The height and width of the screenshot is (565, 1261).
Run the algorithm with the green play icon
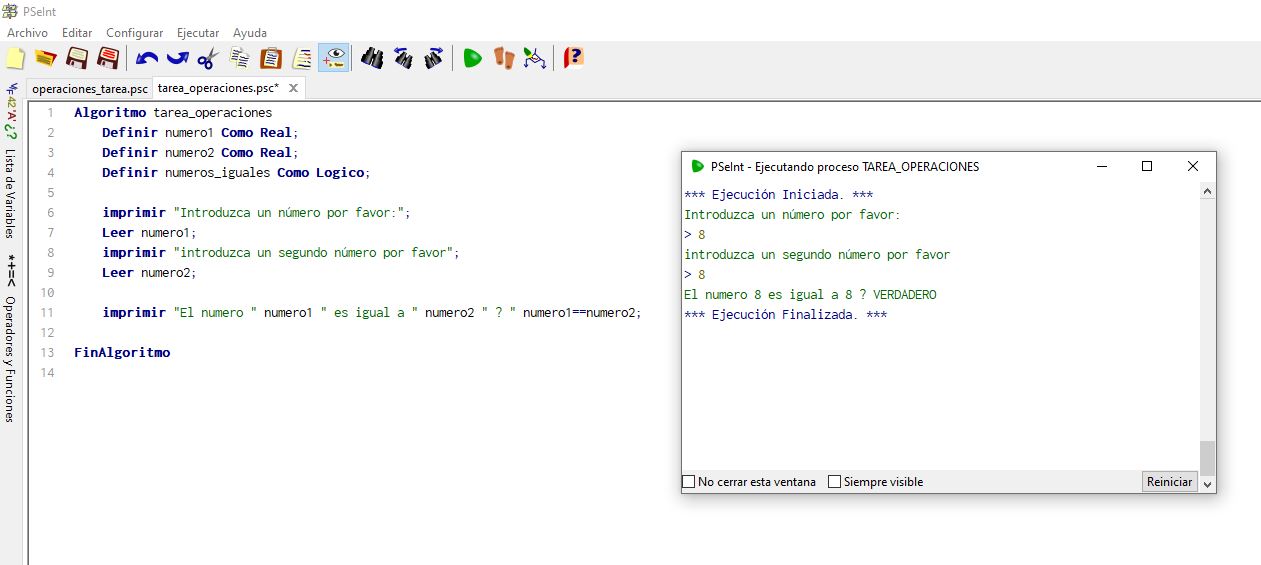pos(472,58)
